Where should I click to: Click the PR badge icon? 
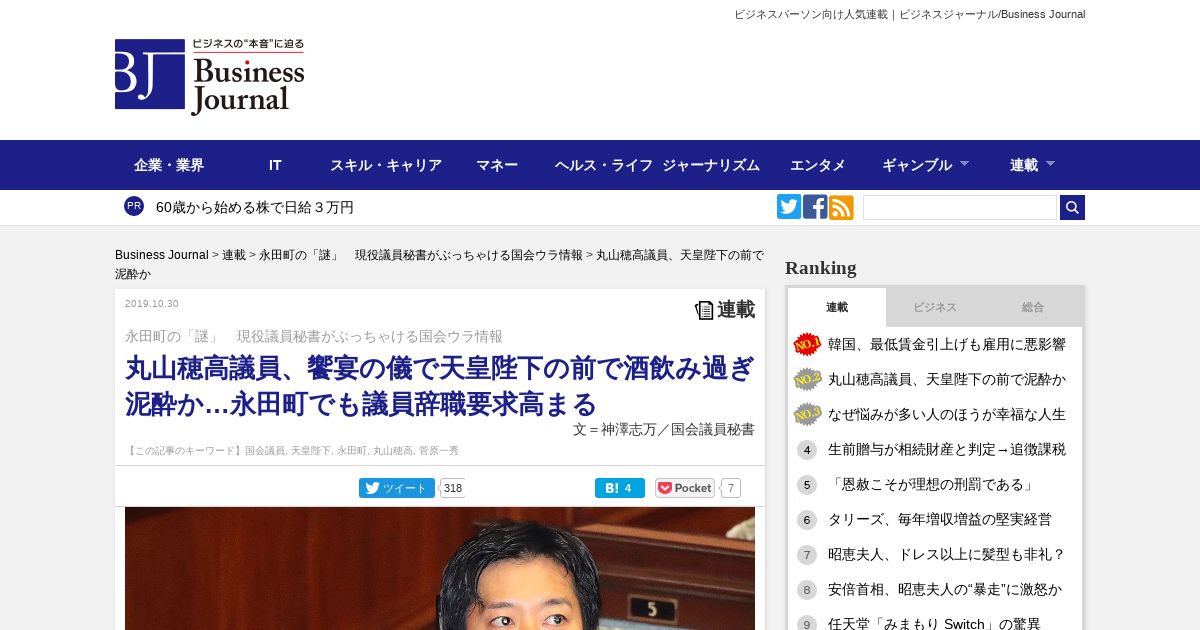pyautogui.click(x=134, y=206)
